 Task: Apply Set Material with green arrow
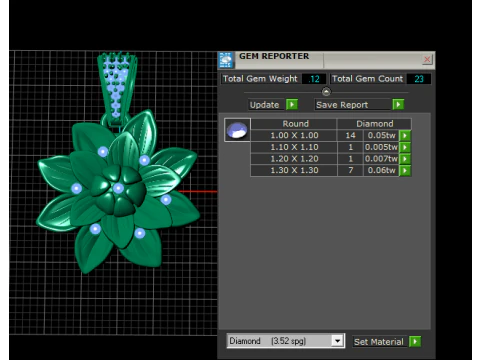415,342
